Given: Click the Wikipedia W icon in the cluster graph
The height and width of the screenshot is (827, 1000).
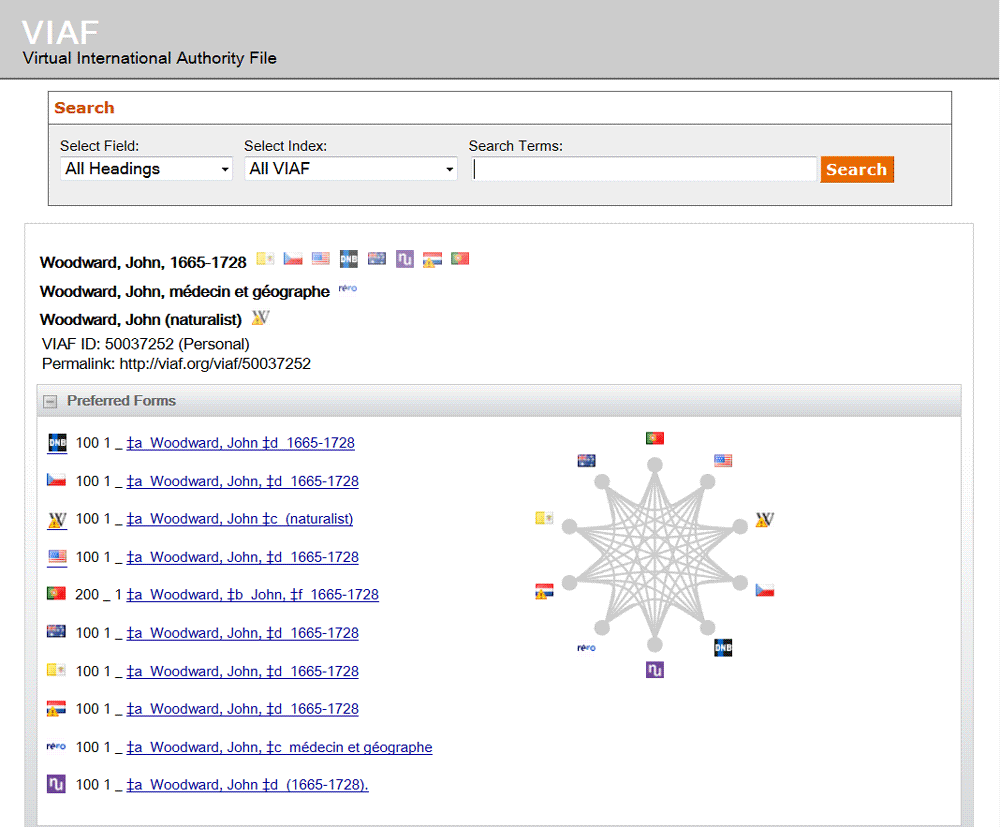Looking at the screenshot, I should 765,520.
